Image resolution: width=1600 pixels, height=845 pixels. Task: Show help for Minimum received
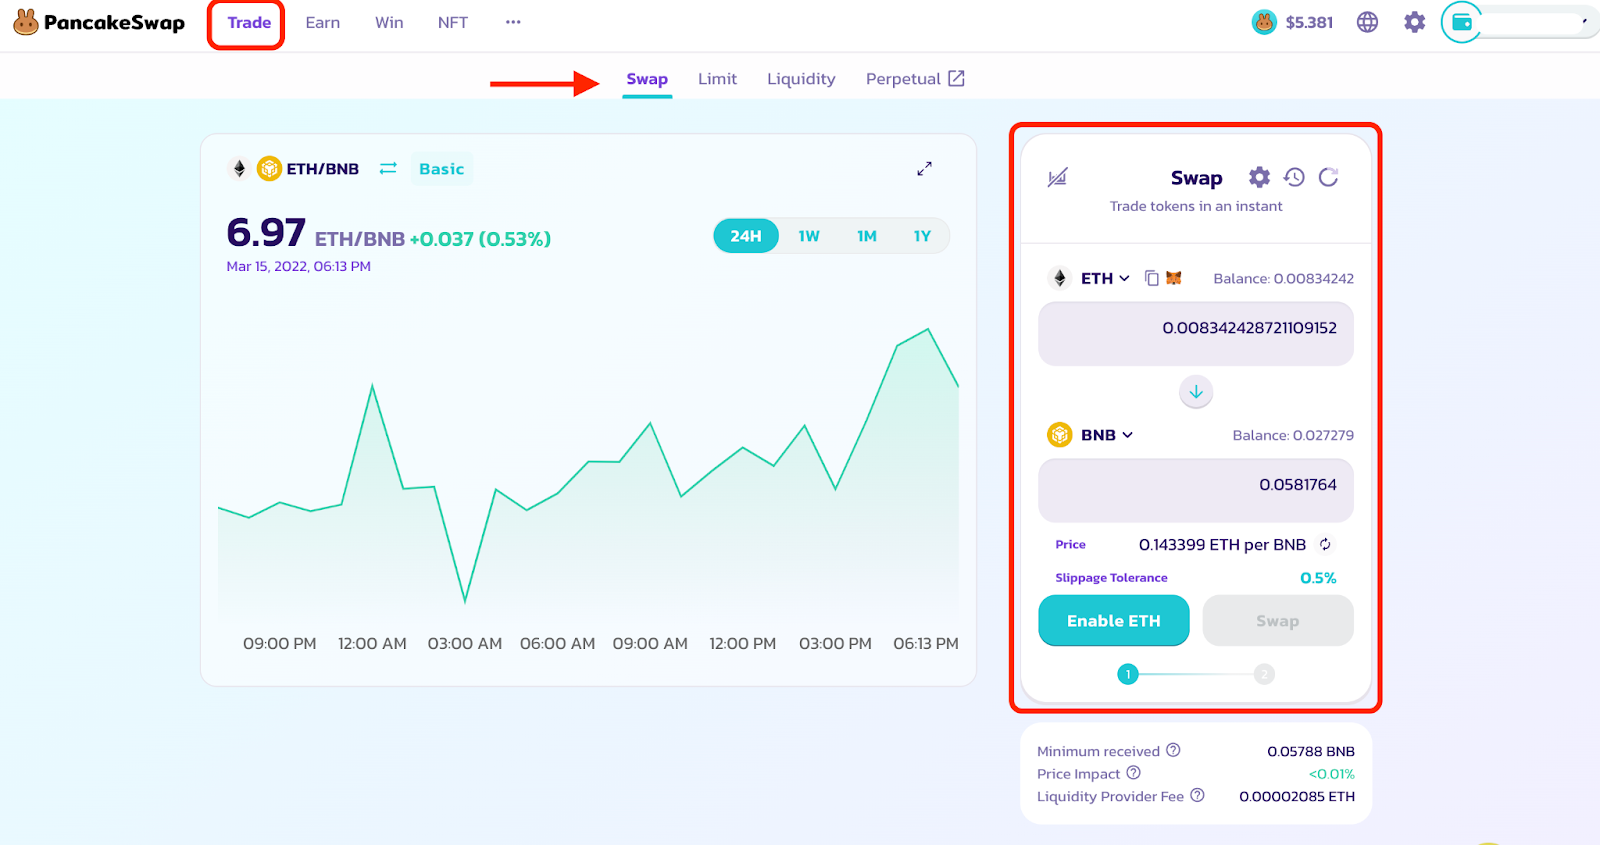pyautogui.click(x=1173, y=750)
